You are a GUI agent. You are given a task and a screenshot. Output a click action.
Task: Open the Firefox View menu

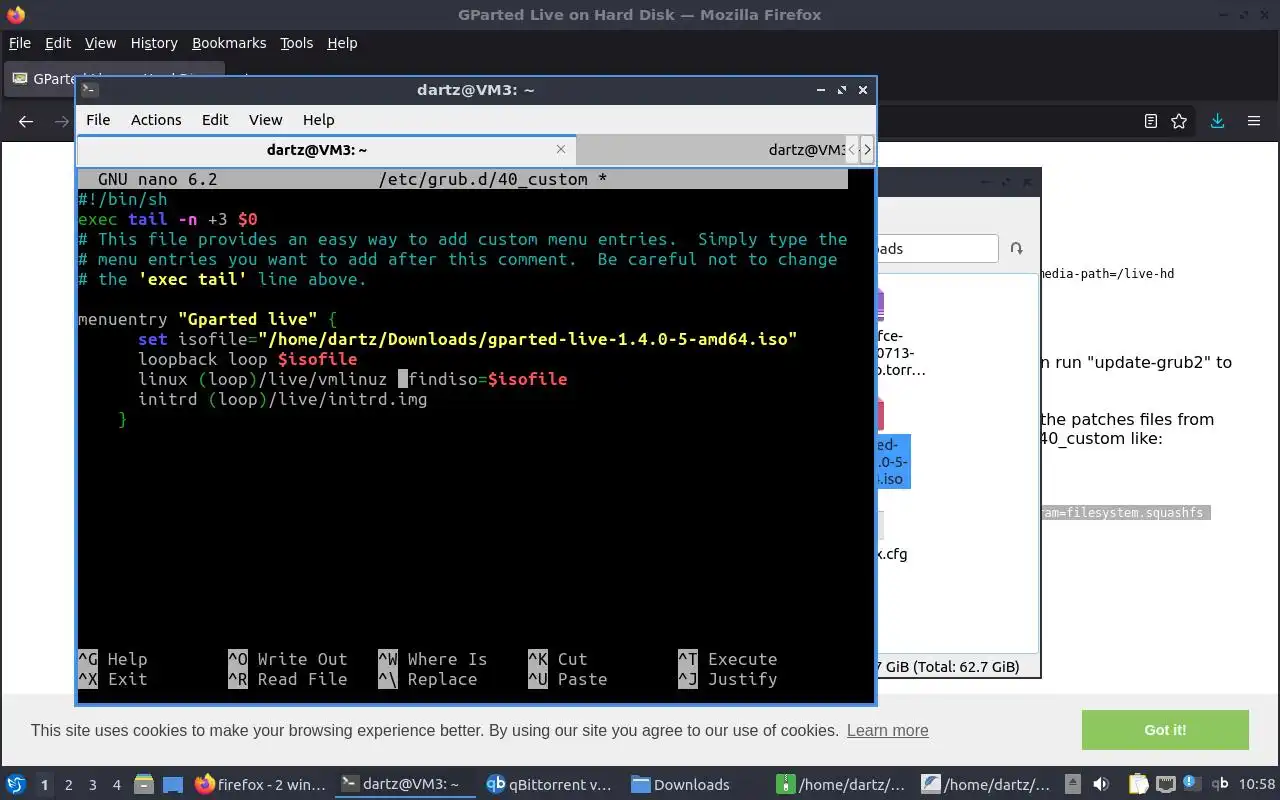(x=100, y=43)
